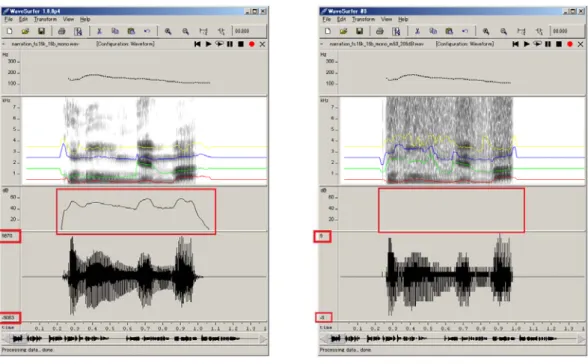Open file icon in left WaveSurfer window
588x364 pixels.
tap(25, 31)
